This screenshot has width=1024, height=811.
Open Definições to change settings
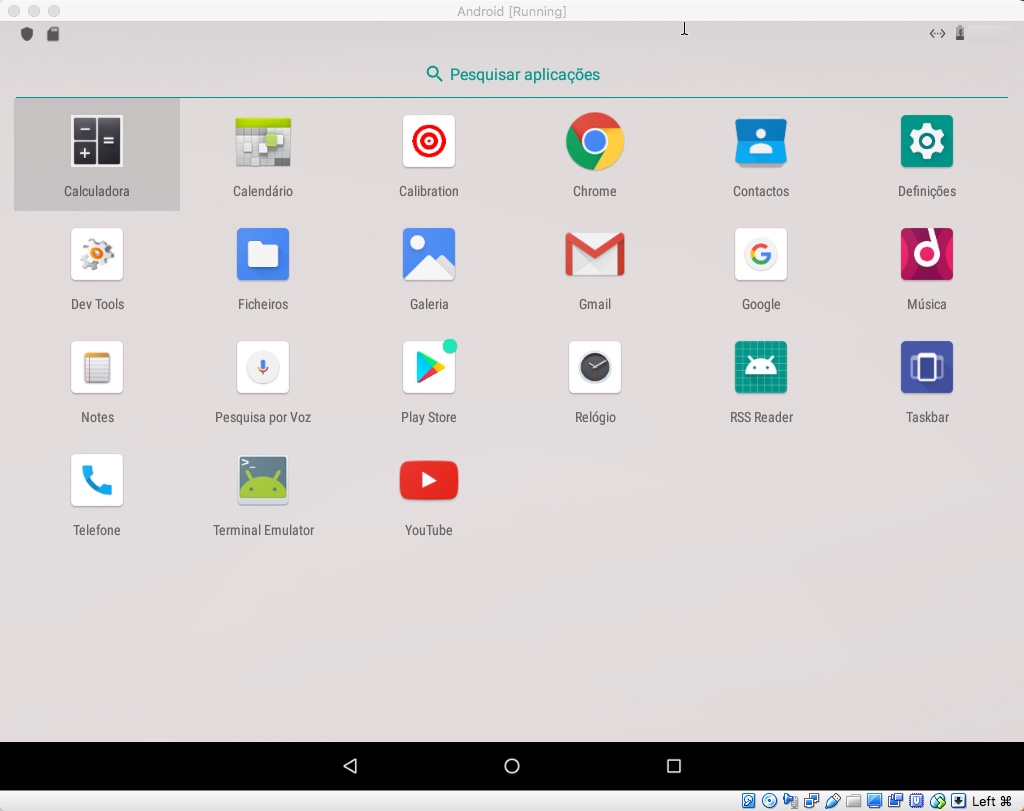click(x=926, y=141)
